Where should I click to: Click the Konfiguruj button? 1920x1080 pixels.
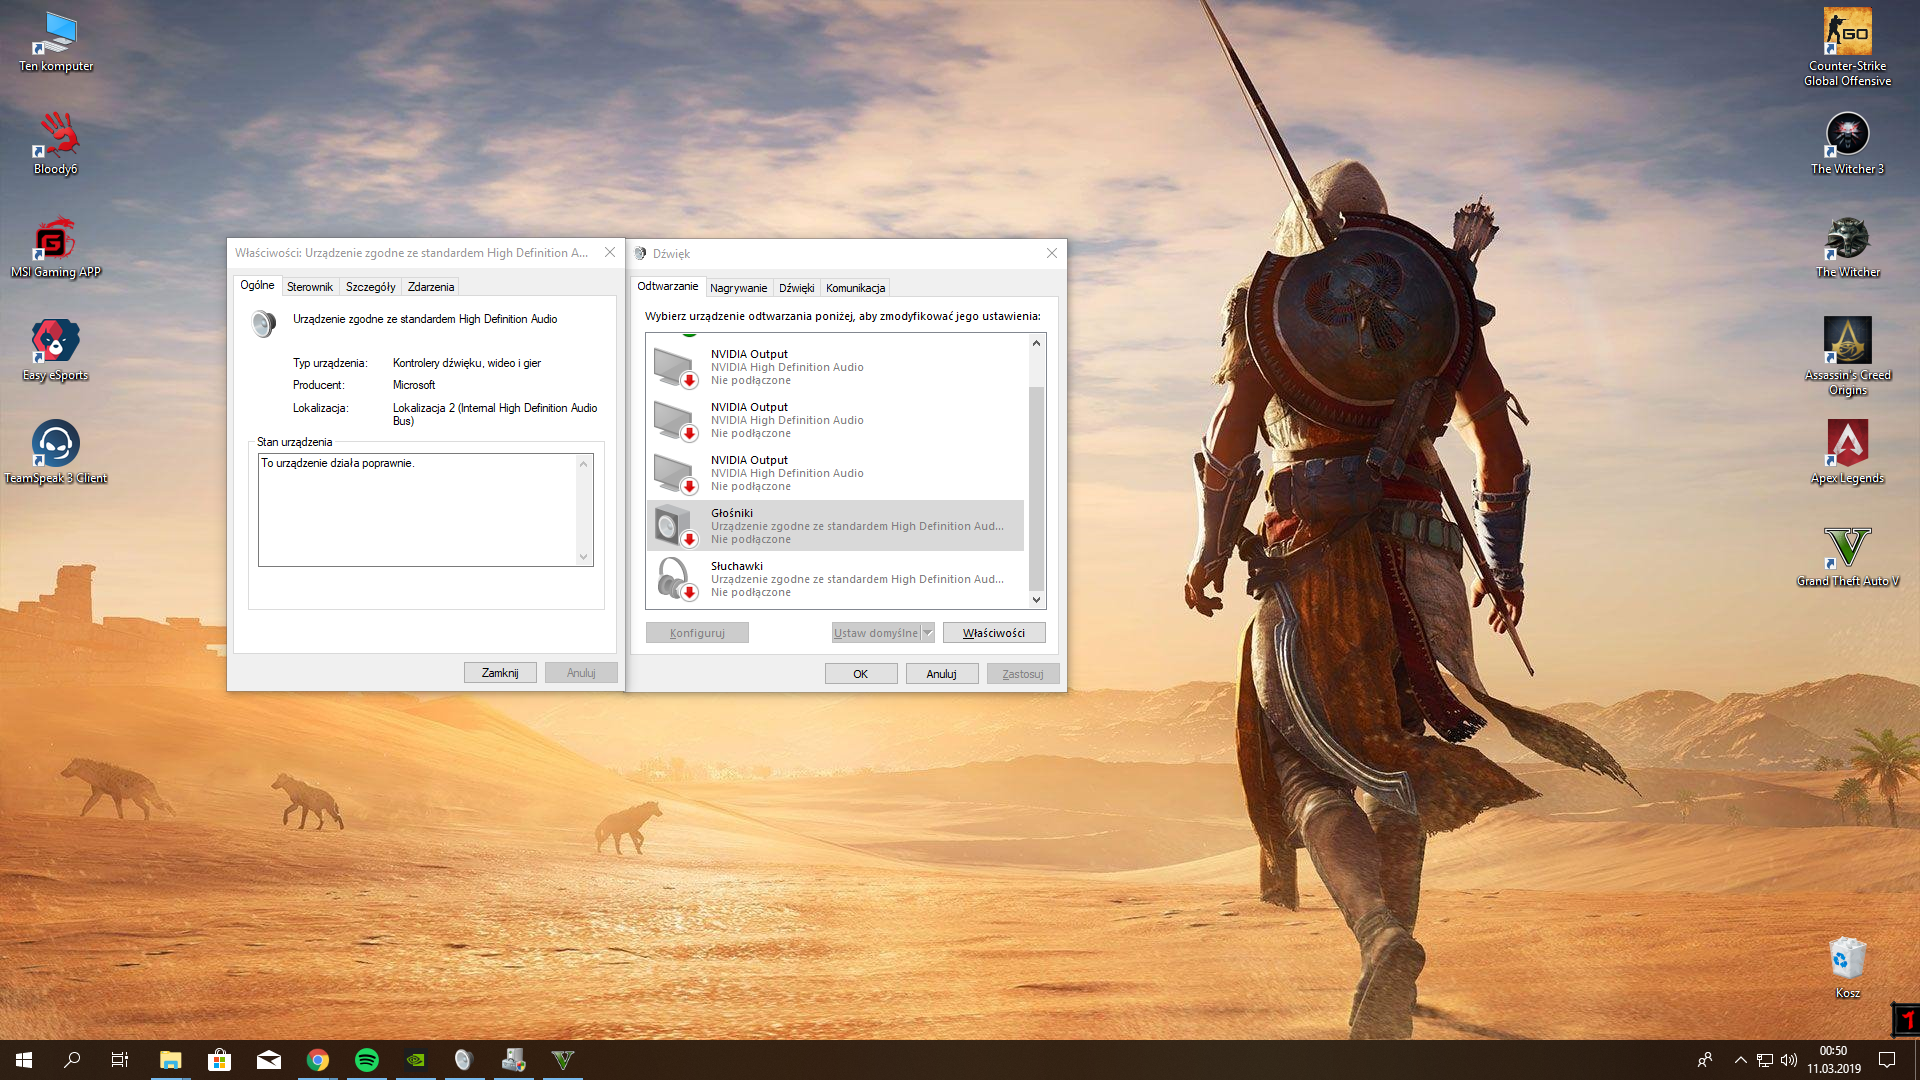coord(697,633)
